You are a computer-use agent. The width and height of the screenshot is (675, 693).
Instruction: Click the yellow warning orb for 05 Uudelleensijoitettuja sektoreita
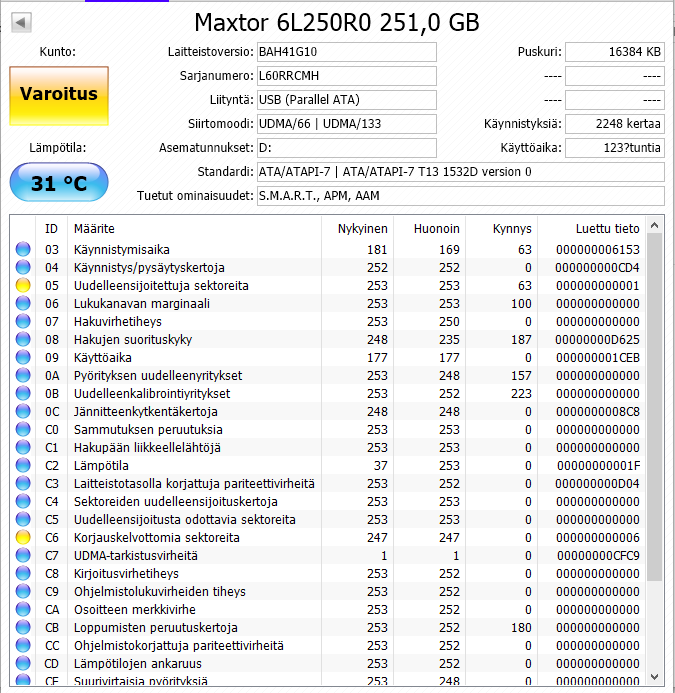coord(23,286)
